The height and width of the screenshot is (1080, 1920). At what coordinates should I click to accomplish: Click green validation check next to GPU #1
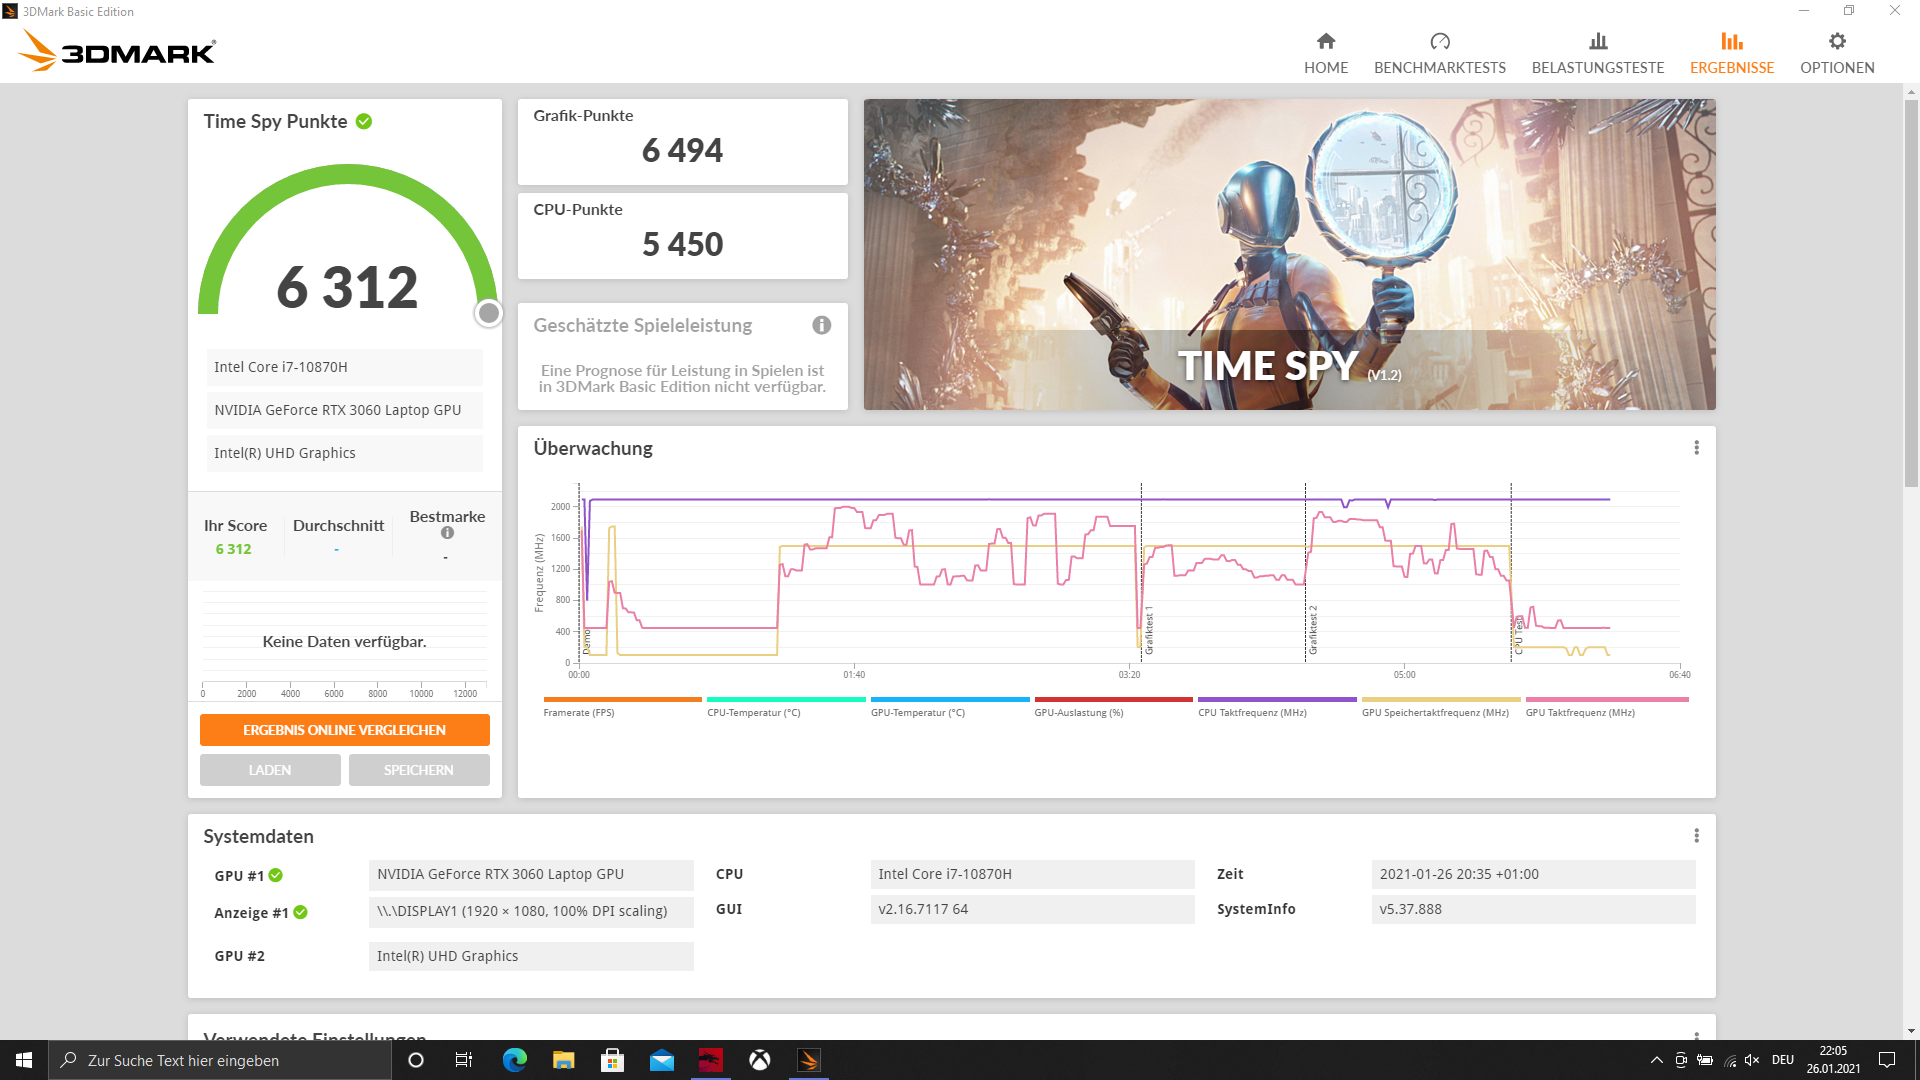[276, 875]
